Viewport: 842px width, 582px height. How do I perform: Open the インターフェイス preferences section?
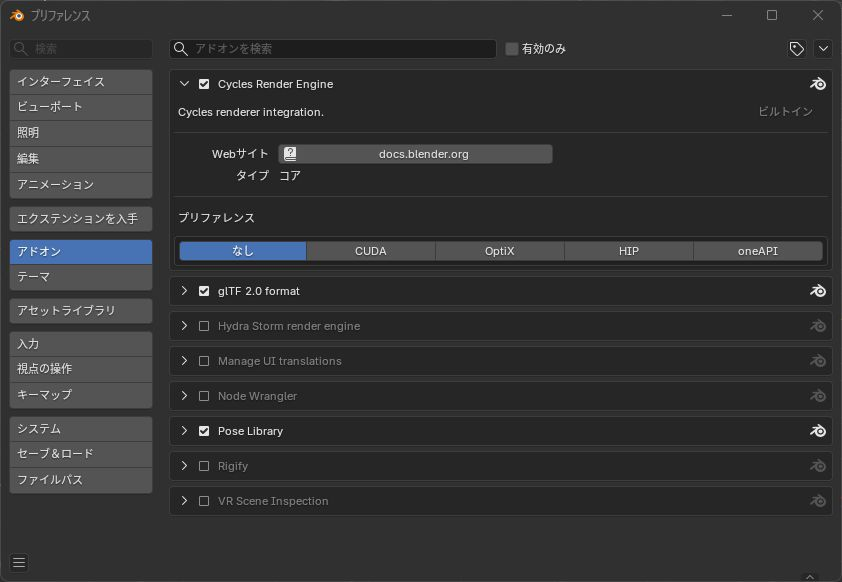pyautogui.click(x=81, y=82)
